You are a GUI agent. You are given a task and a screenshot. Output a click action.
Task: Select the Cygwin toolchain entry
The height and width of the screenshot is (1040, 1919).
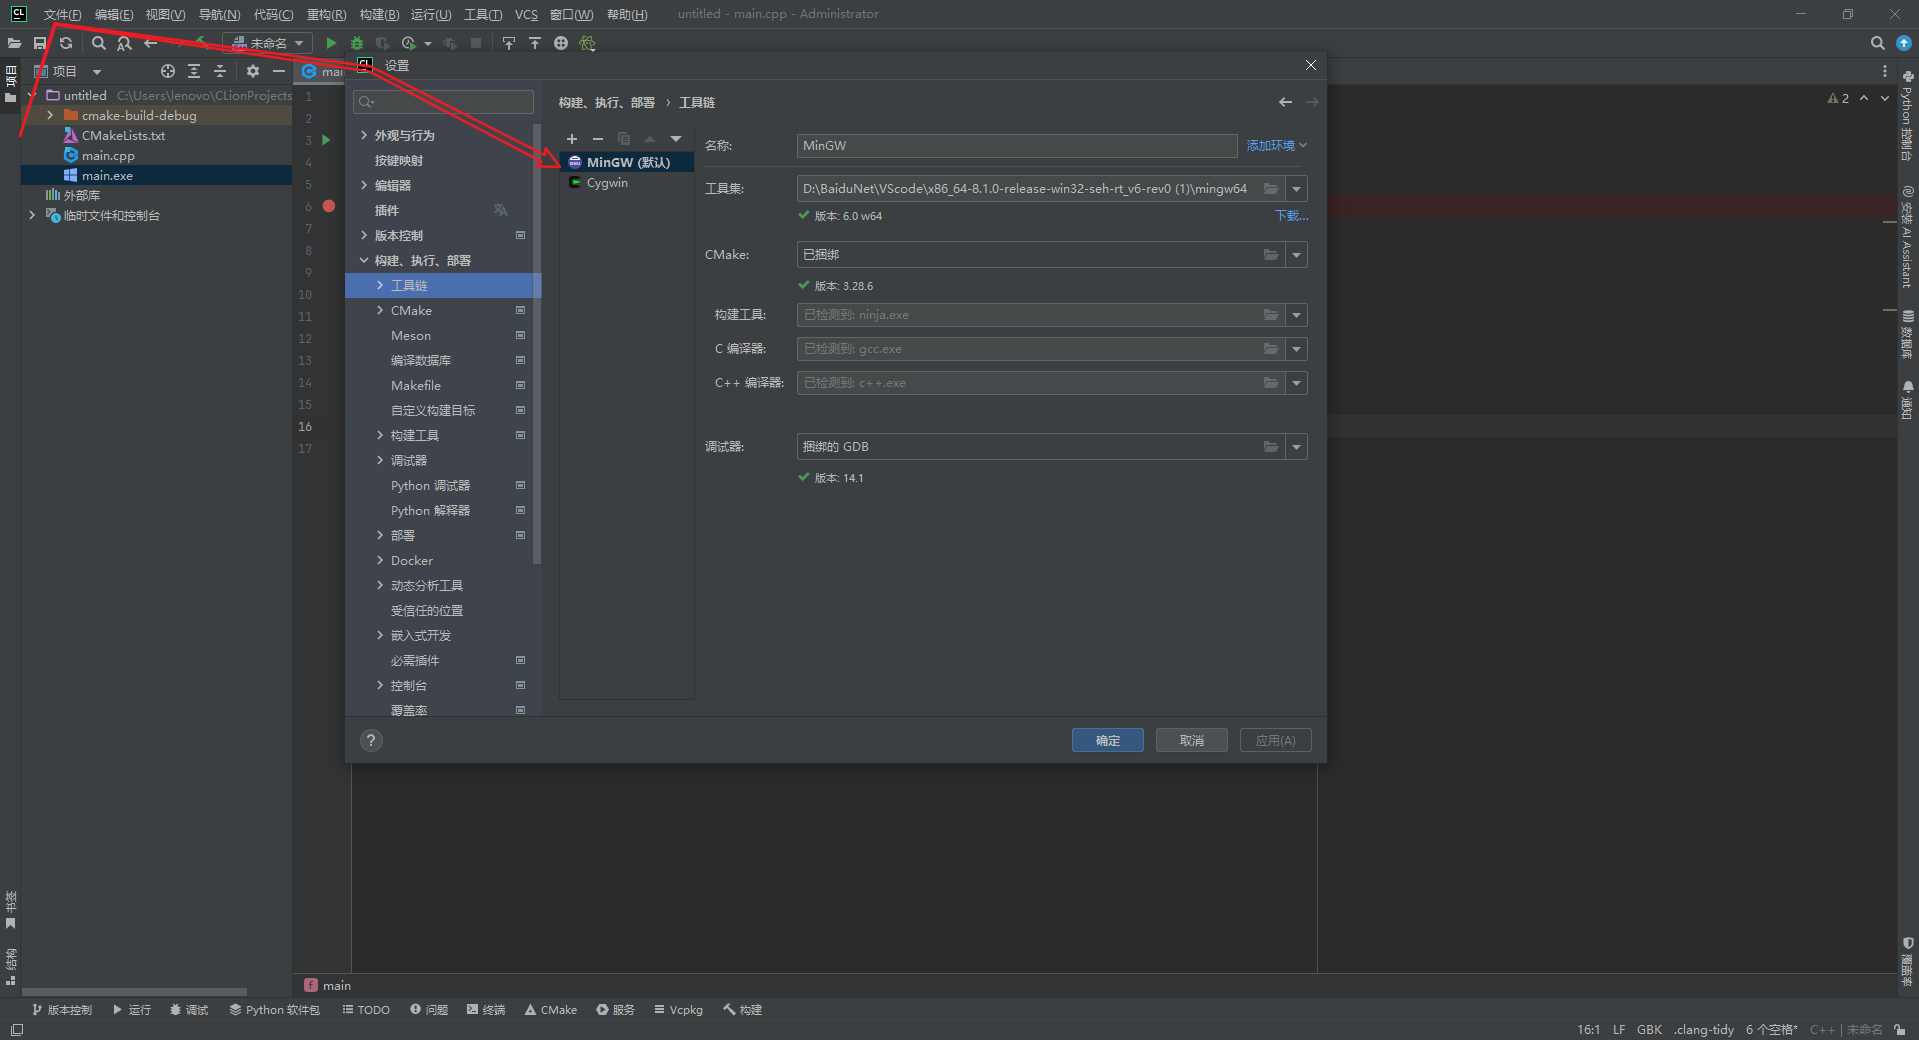[626, 182]
